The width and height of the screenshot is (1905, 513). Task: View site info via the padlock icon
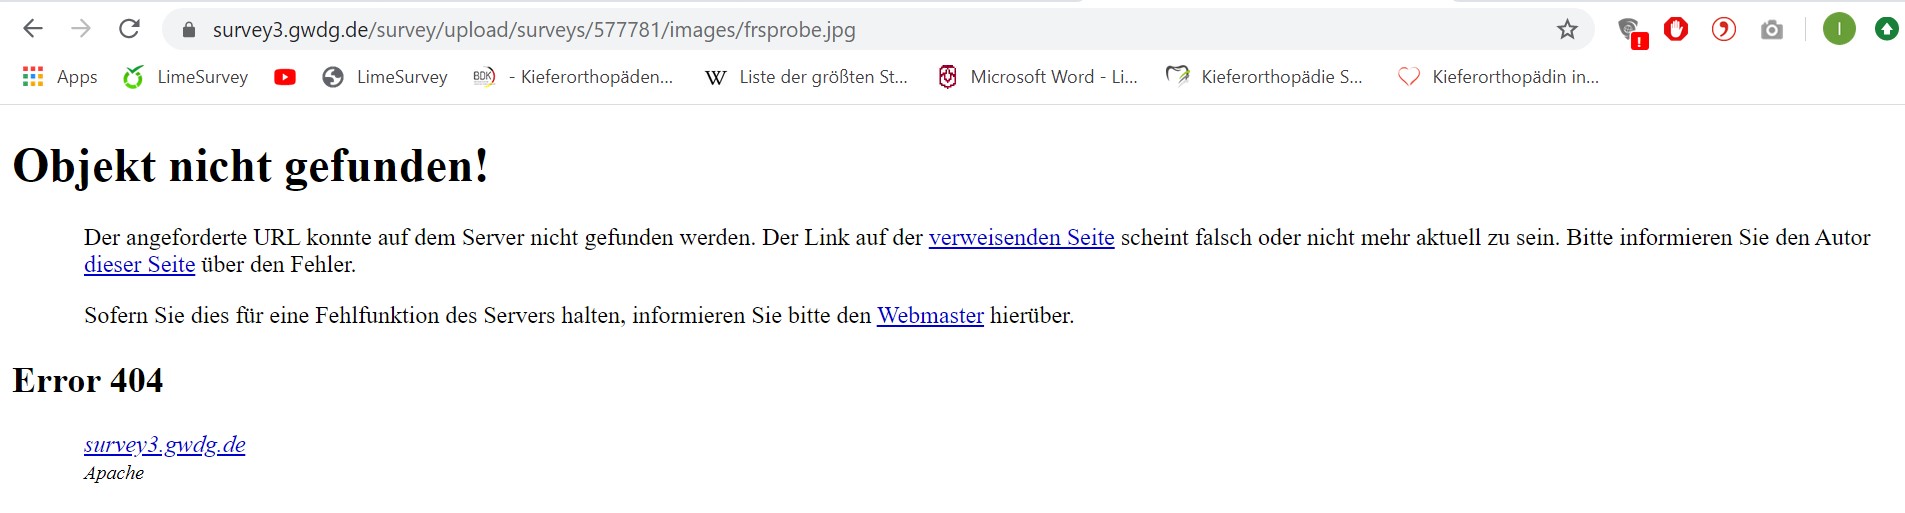click(x=189, y=30)
